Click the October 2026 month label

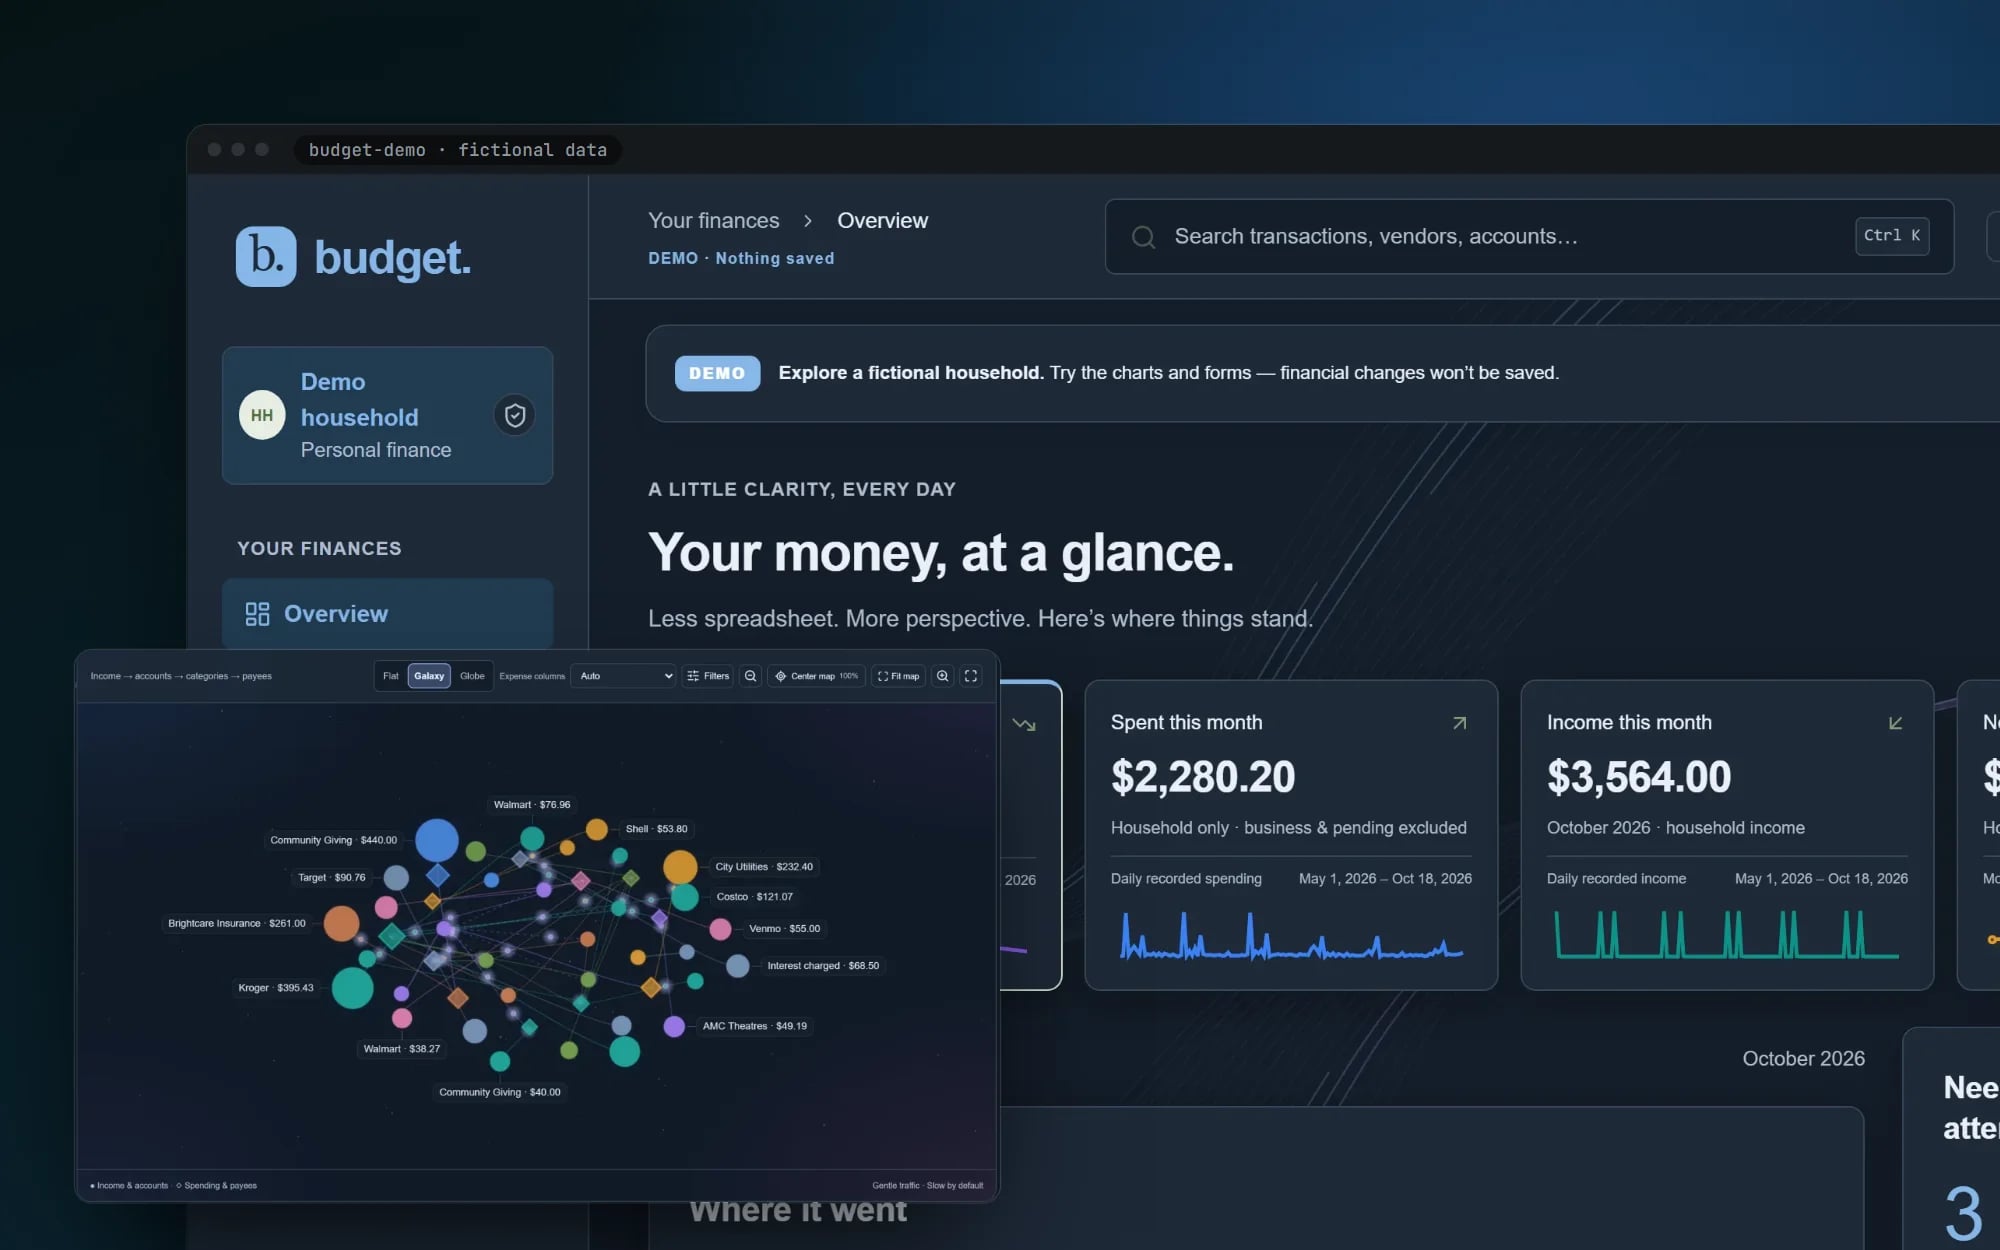1803,1058
